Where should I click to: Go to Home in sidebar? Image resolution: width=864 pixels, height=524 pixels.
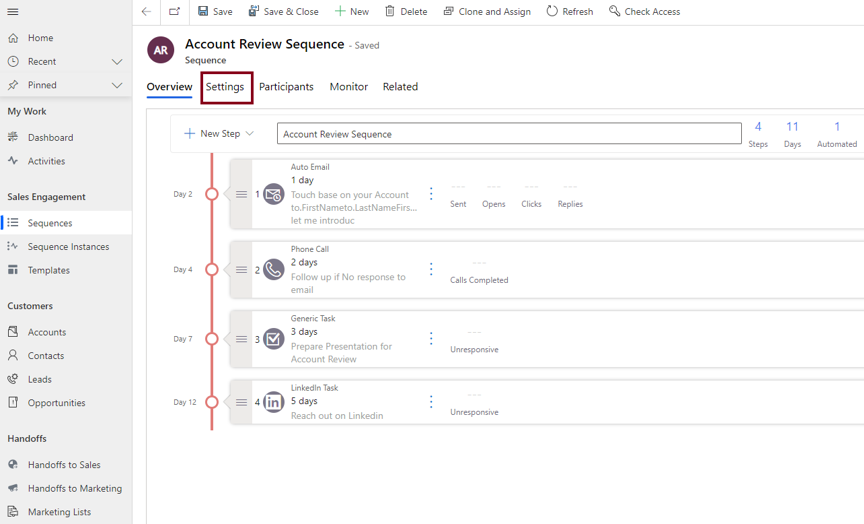pyautogui.click(x=40, y=38)
